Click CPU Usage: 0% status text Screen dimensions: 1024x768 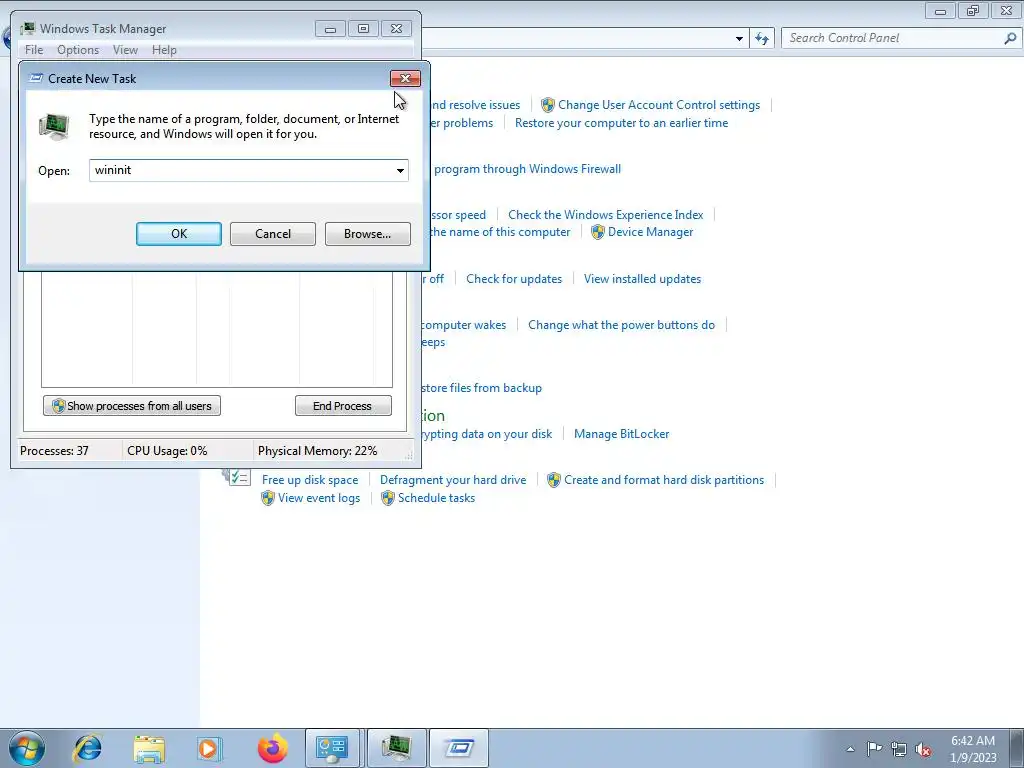tap(167, 451)
